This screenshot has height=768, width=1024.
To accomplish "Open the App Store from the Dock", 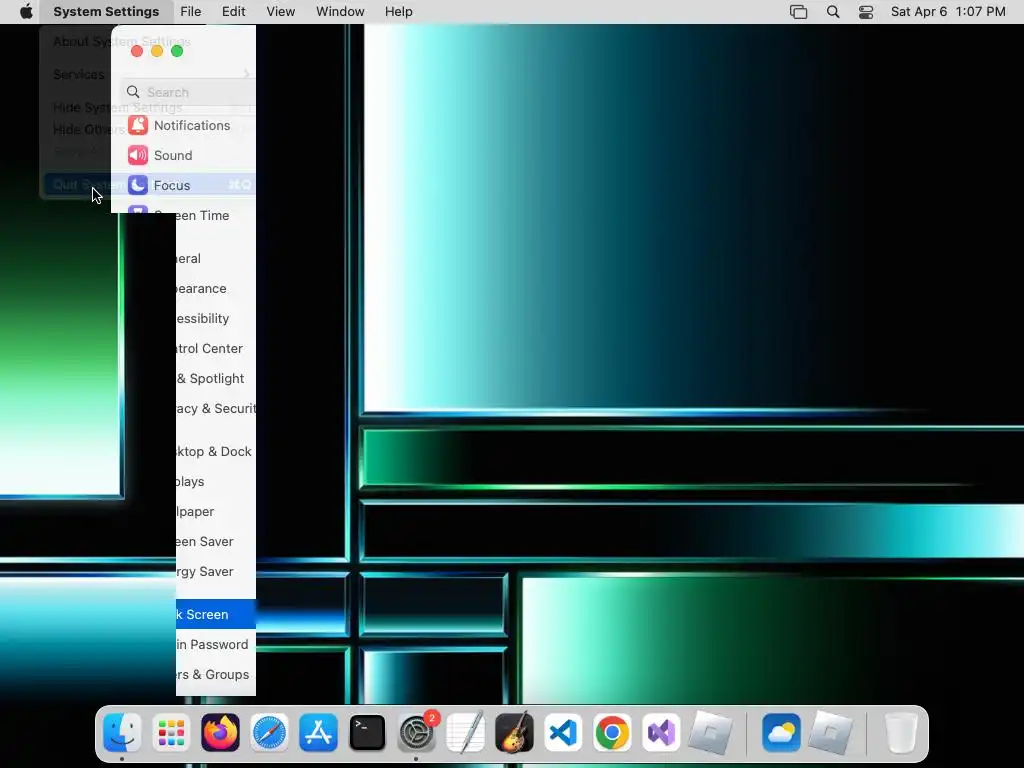I will 318,733.
